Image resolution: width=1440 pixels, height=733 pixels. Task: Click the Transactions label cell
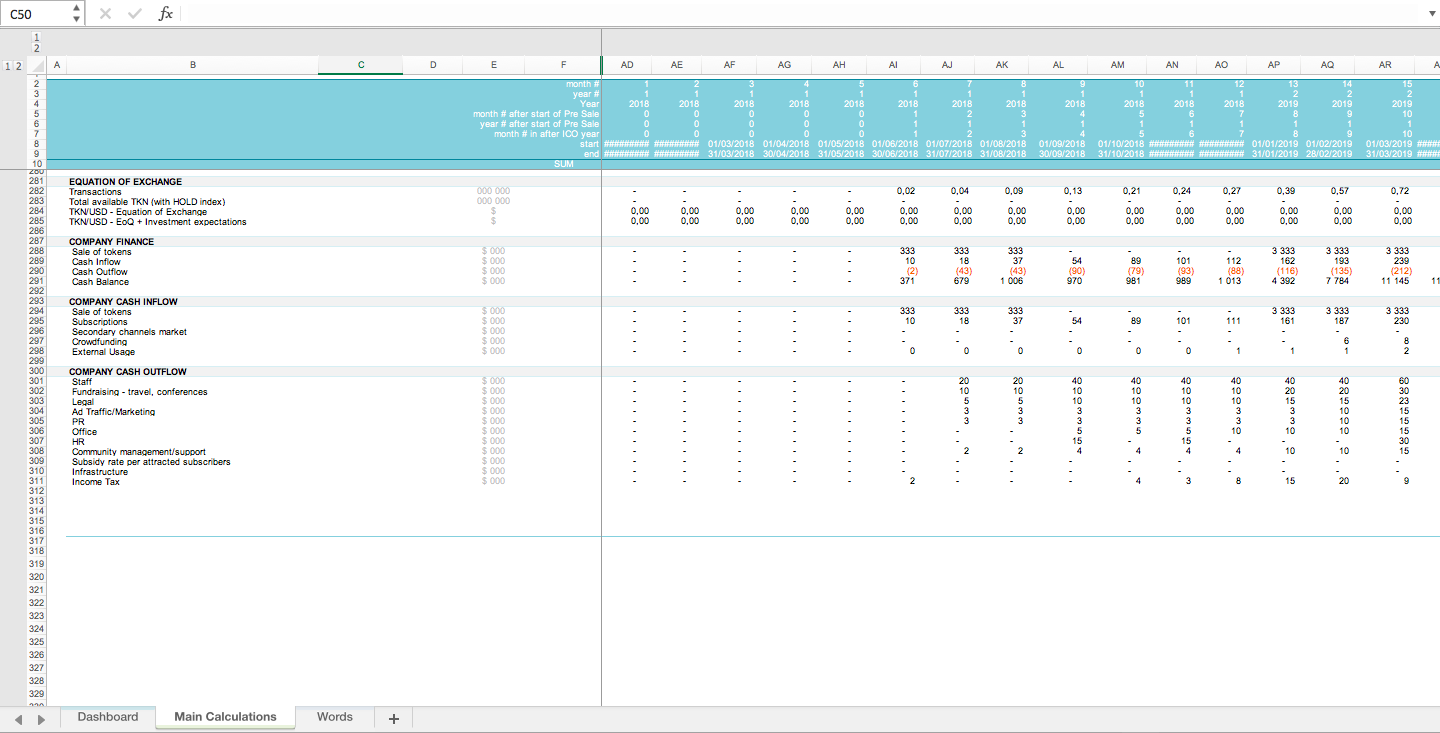pyautogui.click(x=95, y=192)
